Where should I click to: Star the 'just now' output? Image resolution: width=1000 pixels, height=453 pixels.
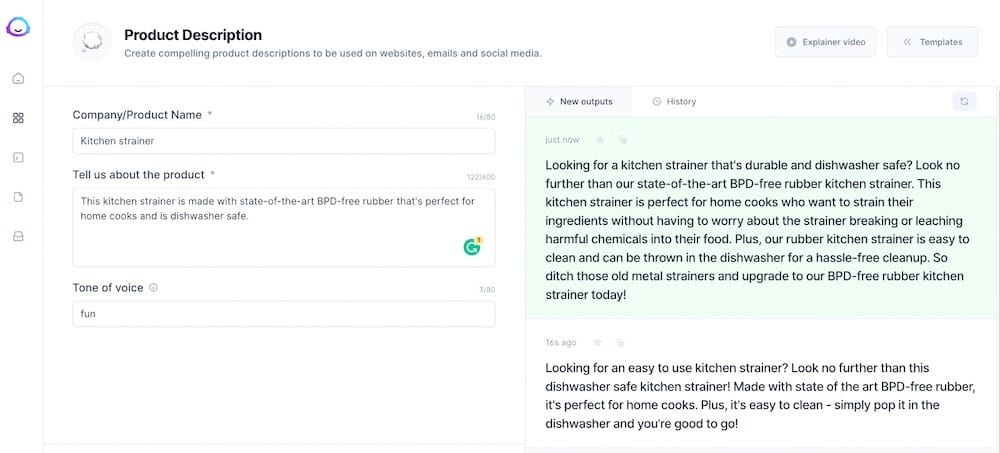coord(600,140)
